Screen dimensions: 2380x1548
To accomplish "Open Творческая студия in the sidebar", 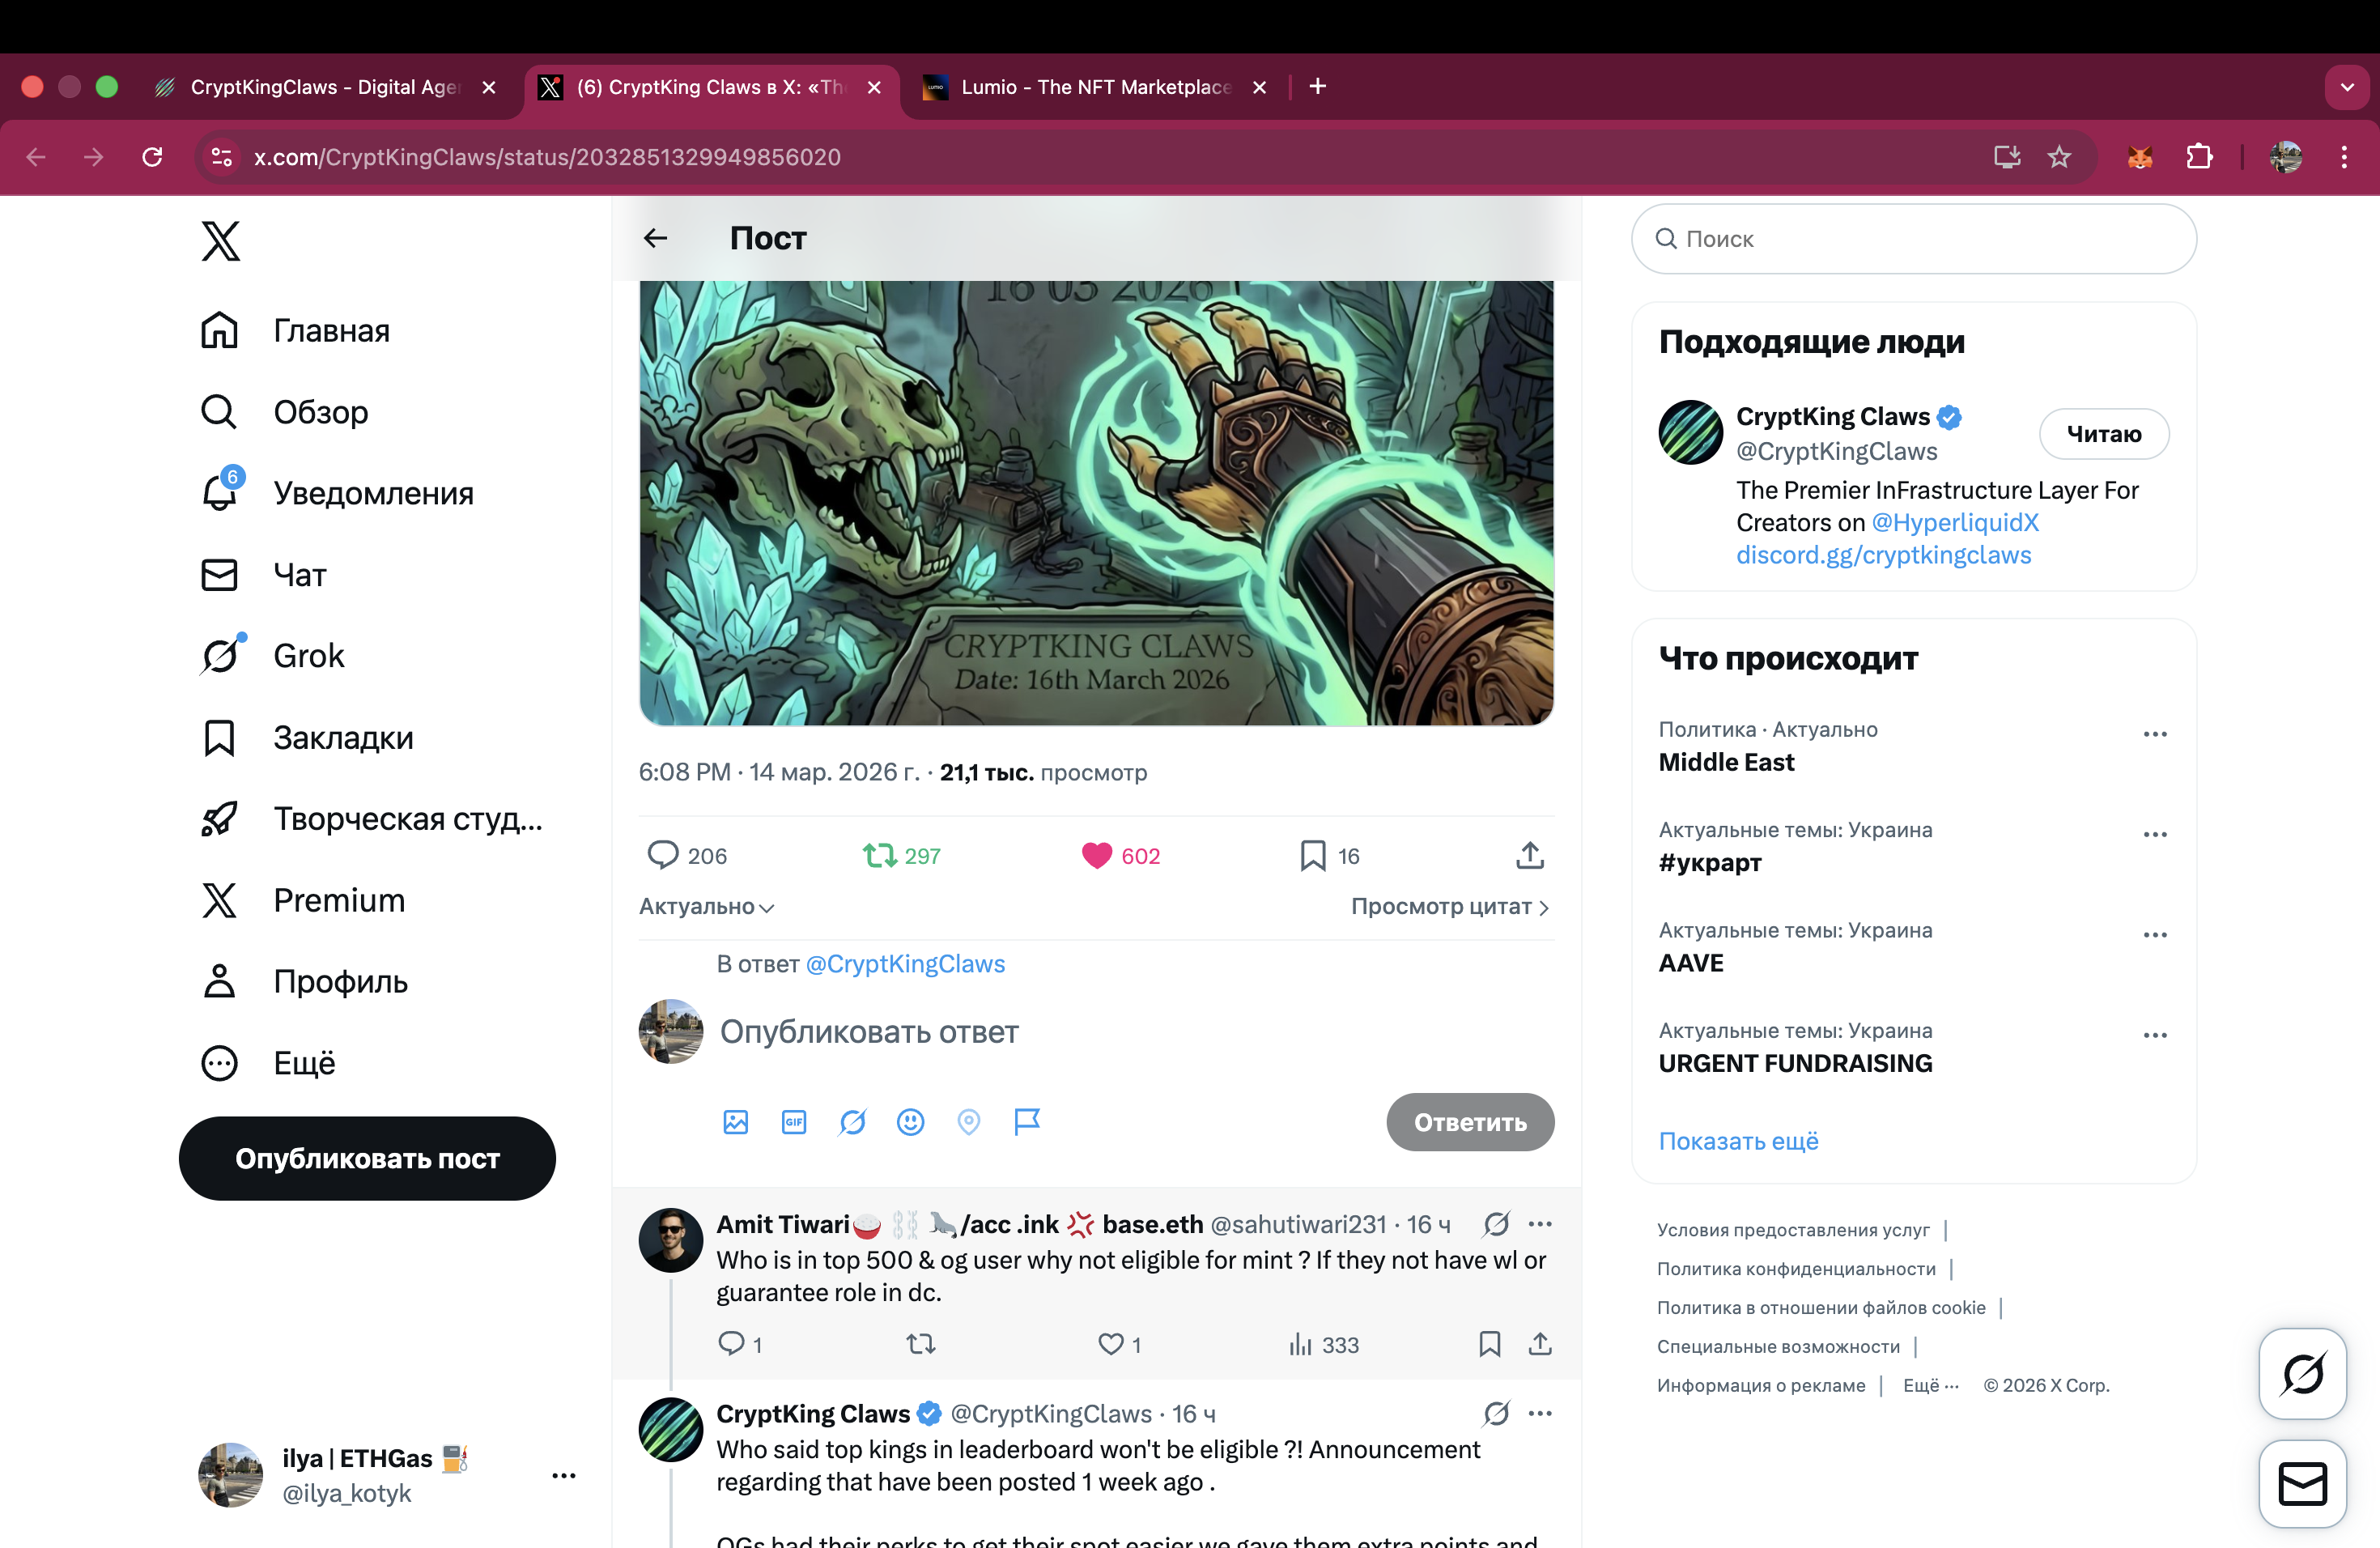I will pos(371,819).
